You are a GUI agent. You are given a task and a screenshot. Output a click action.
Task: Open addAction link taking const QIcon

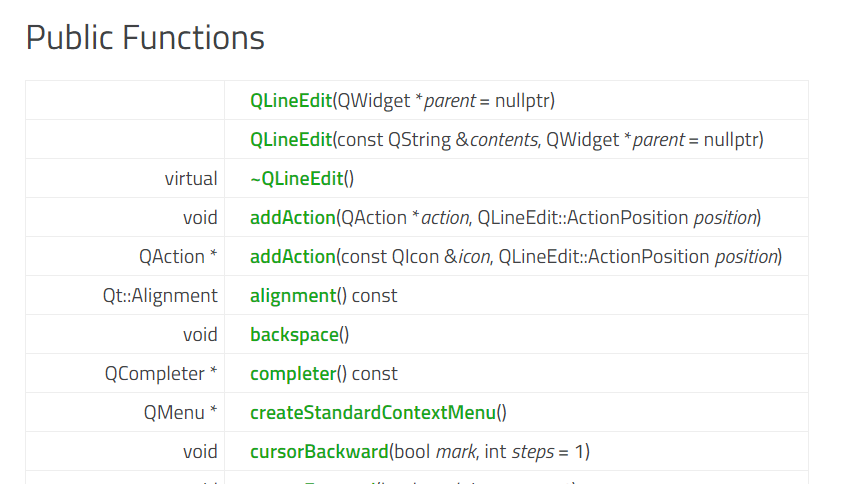click(292, 257)
